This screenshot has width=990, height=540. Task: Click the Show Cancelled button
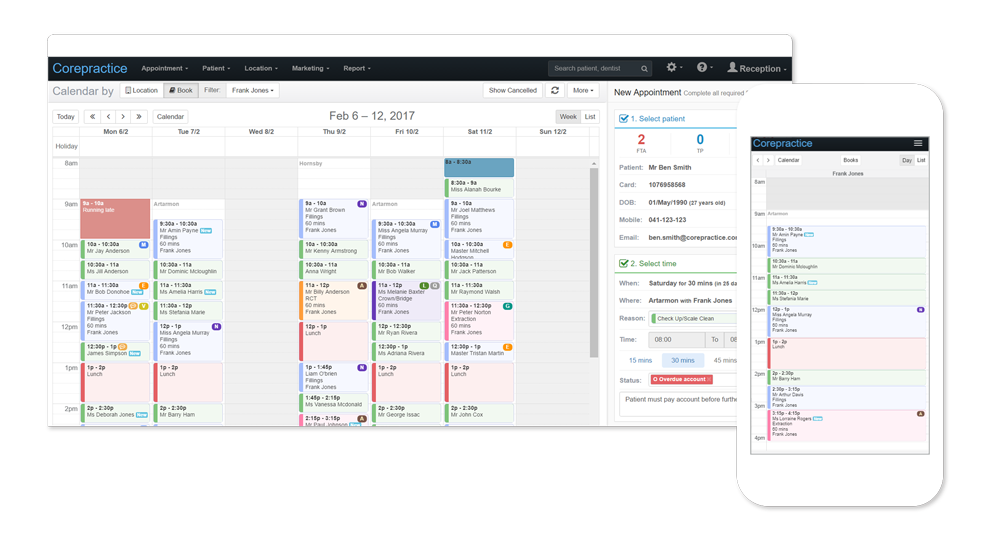coord(512,91)
